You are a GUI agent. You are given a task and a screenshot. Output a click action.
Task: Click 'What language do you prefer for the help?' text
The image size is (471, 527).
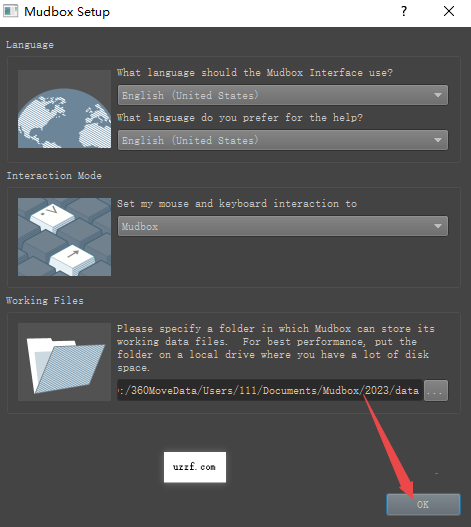click(240, 118)
